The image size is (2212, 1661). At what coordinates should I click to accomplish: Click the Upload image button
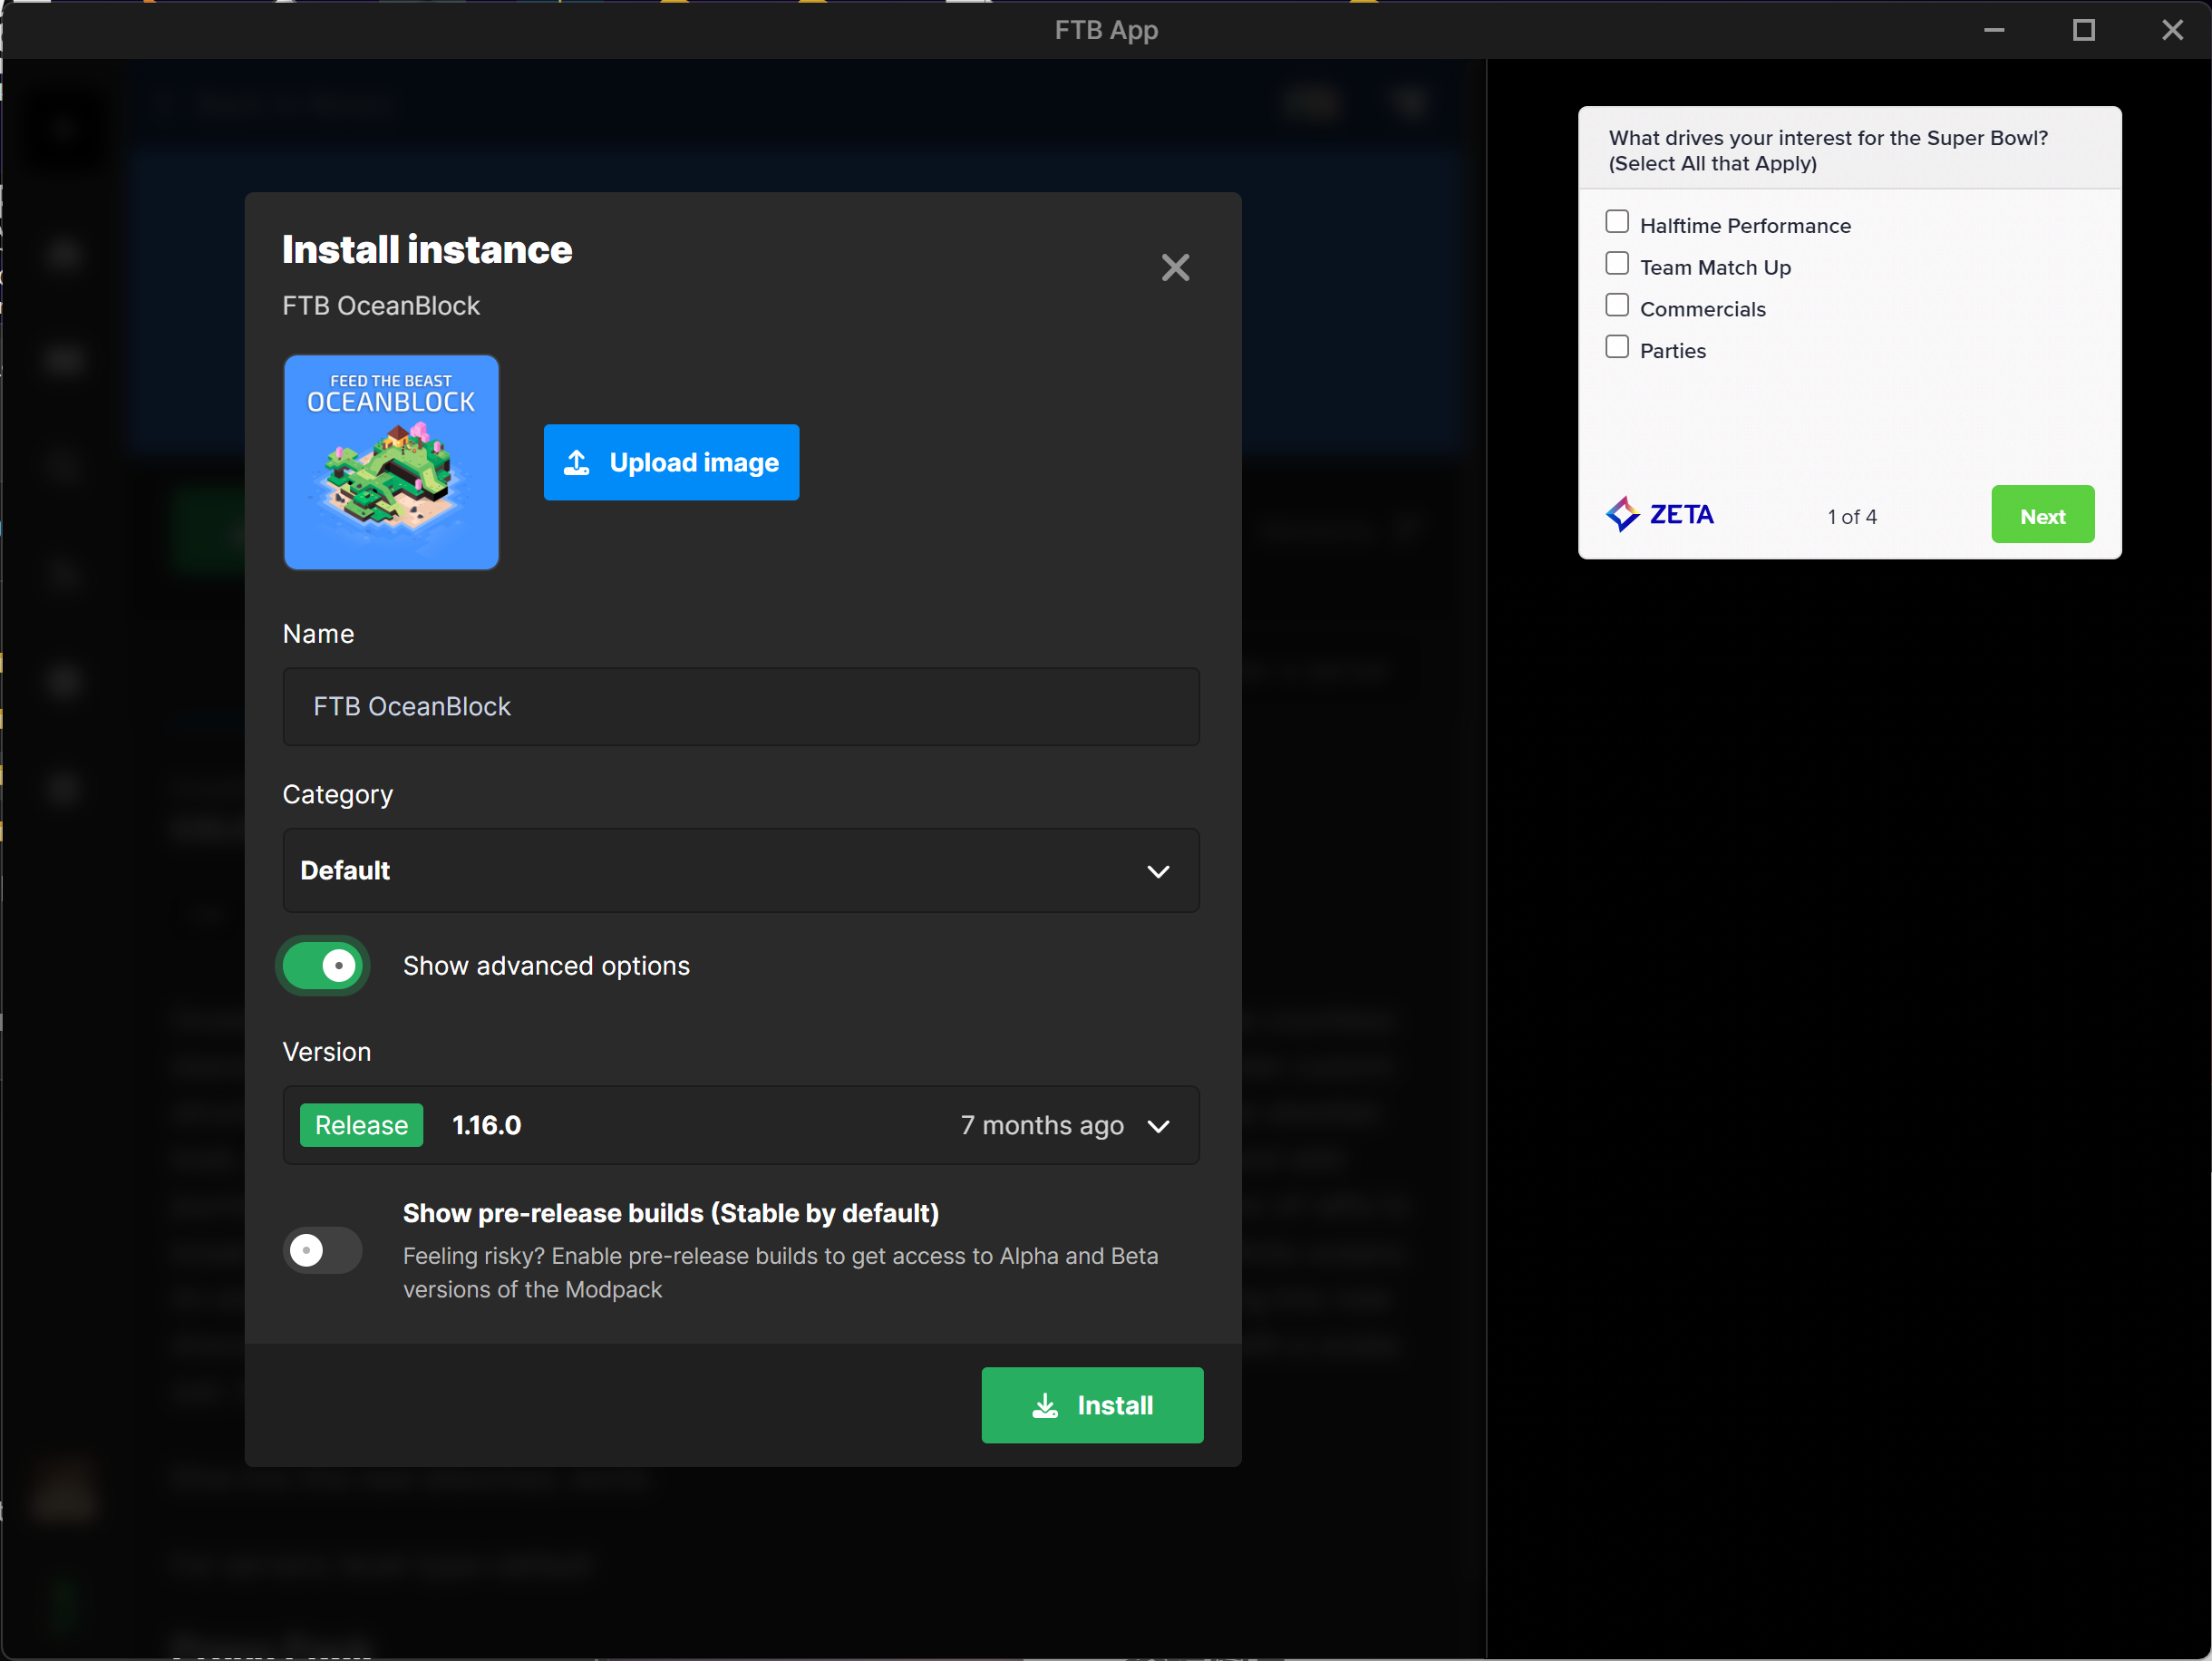click(671, 462)
